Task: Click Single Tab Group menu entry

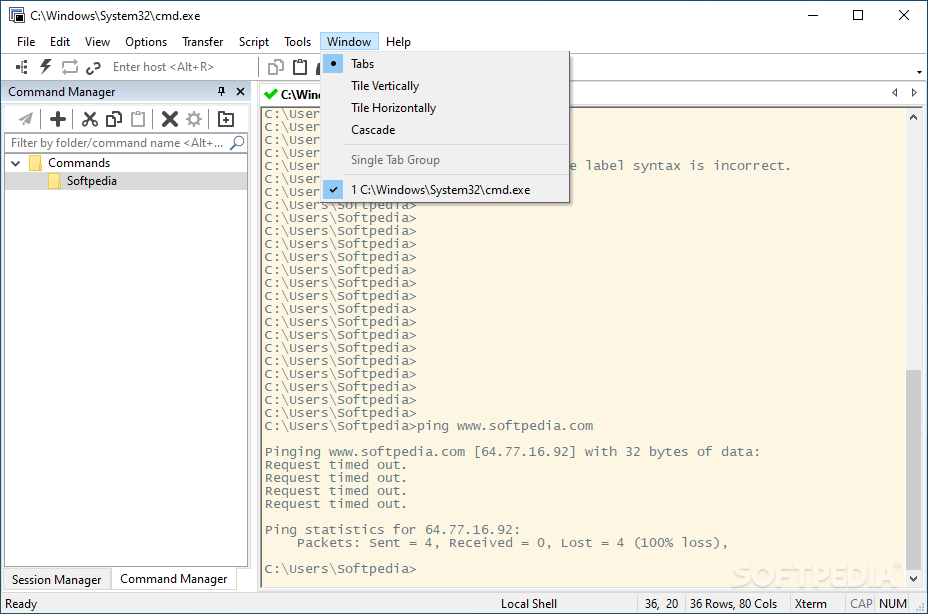Action: tap(445, 160)
